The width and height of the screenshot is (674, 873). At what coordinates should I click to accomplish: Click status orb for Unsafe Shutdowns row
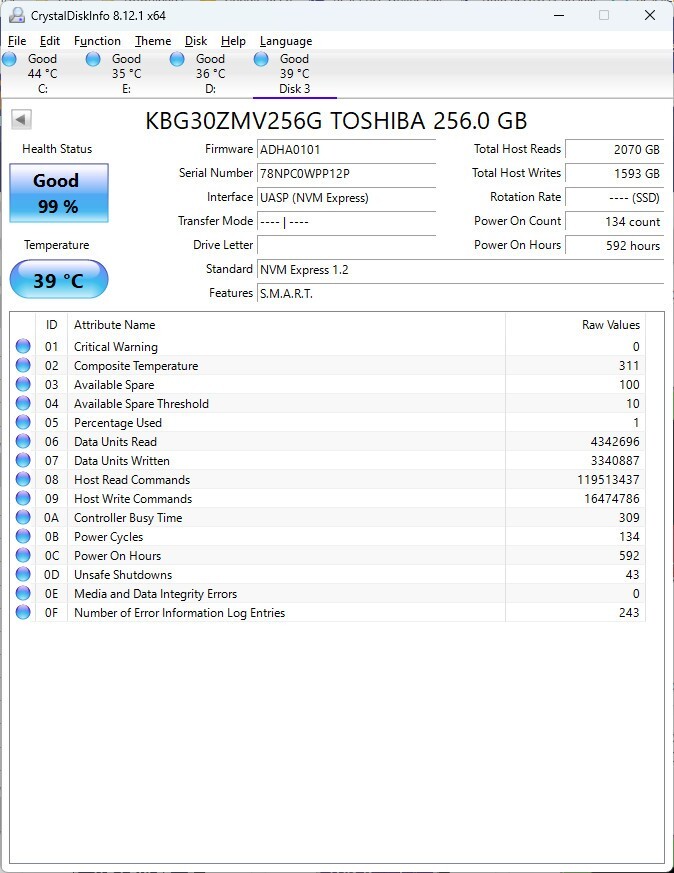tap(23, 574)
